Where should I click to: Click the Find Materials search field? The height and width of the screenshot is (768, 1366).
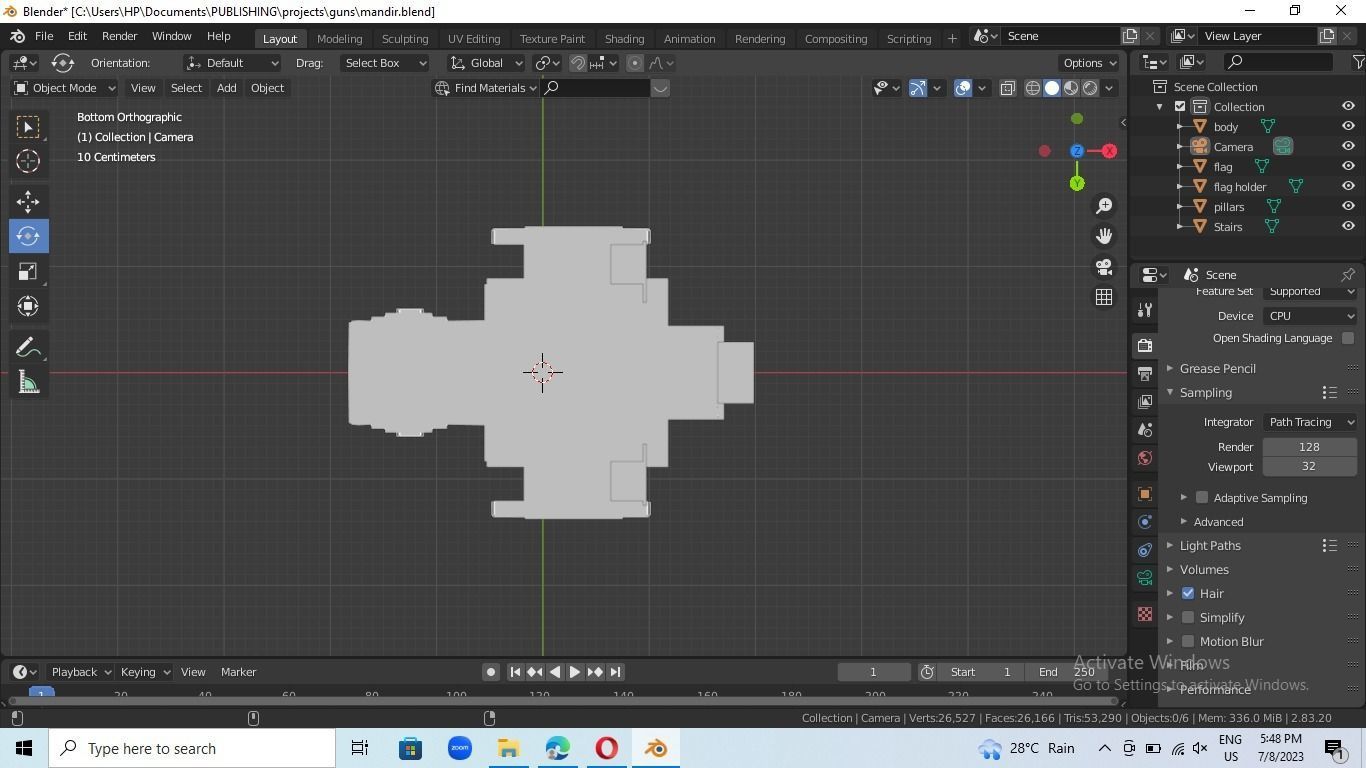(x=596, y=88)
